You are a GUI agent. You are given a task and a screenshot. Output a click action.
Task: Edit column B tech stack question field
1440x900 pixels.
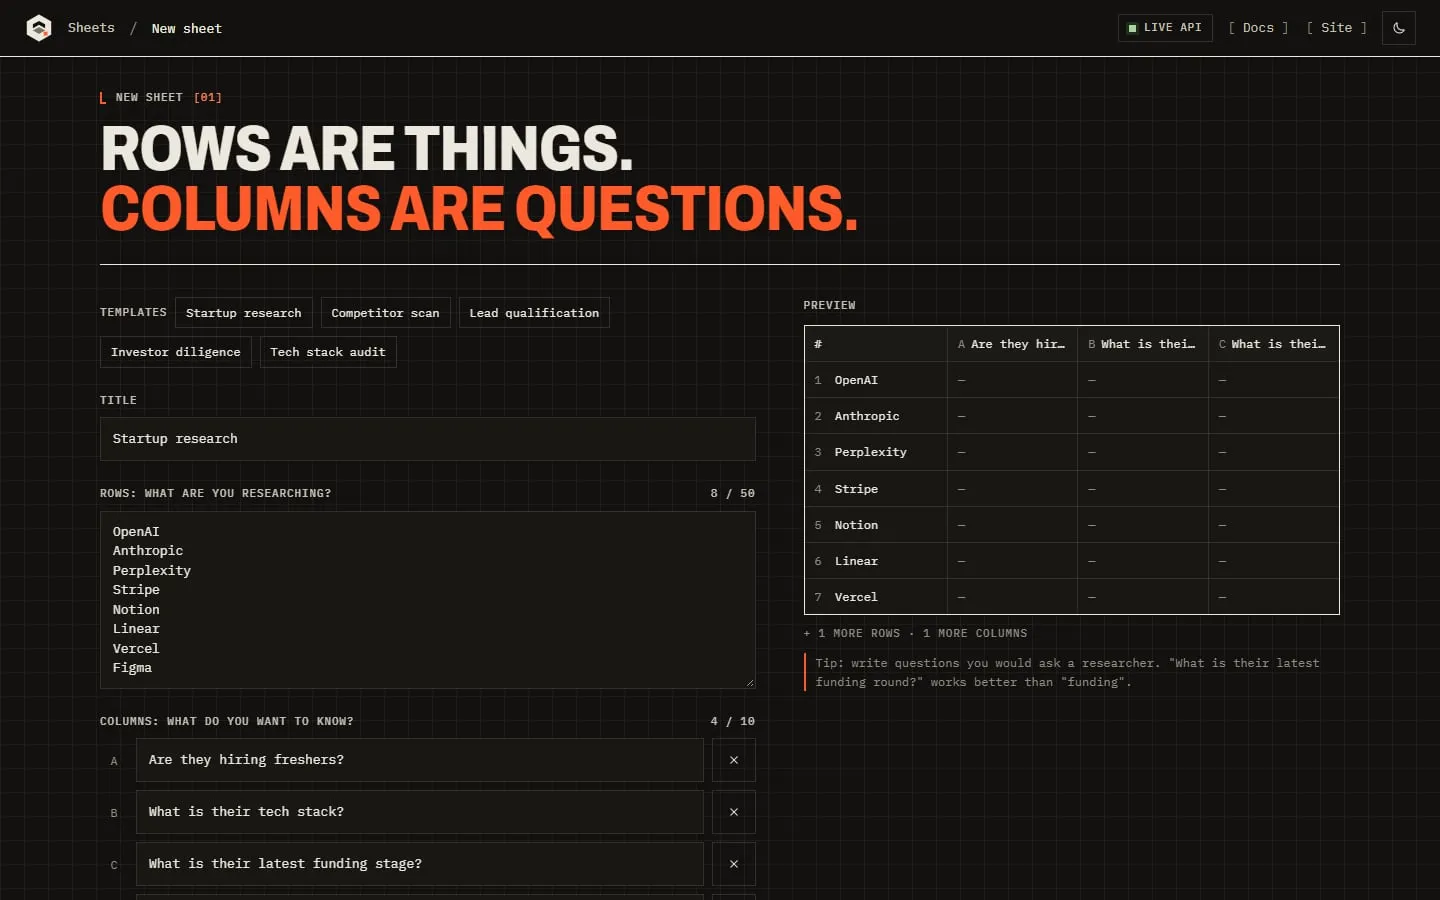click(x=420, y=812)
